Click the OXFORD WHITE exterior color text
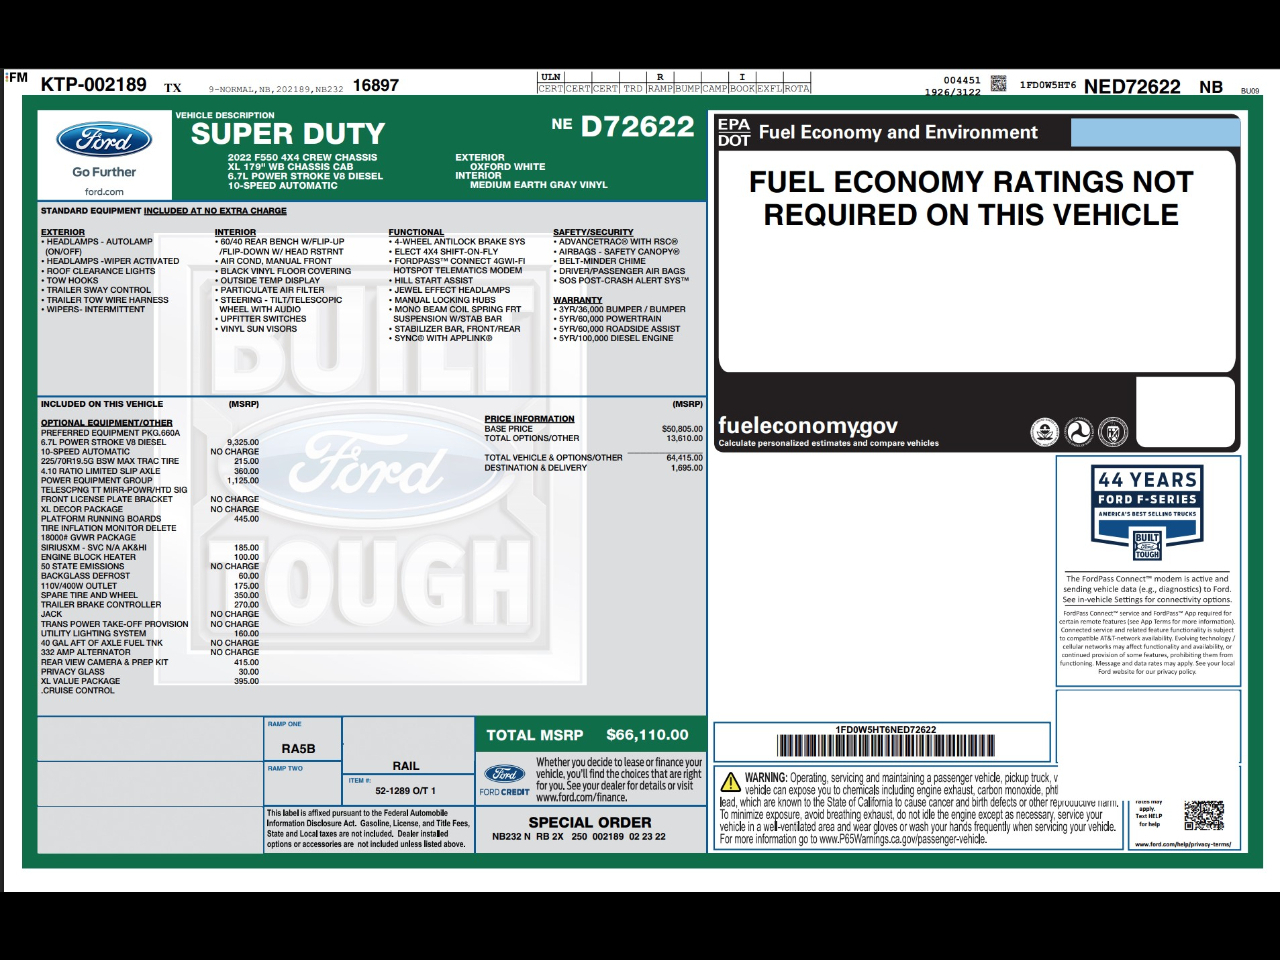Screen dimensions: 1280x960 pyautogui.click(x=508, y=167)
